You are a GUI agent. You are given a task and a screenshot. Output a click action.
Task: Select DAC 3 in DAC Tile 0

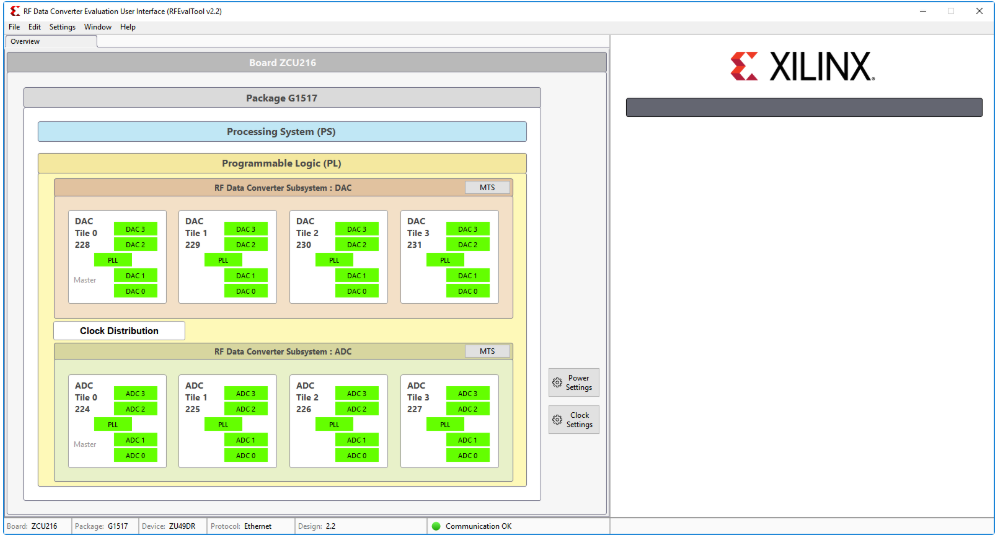click(x=135, y=229)
